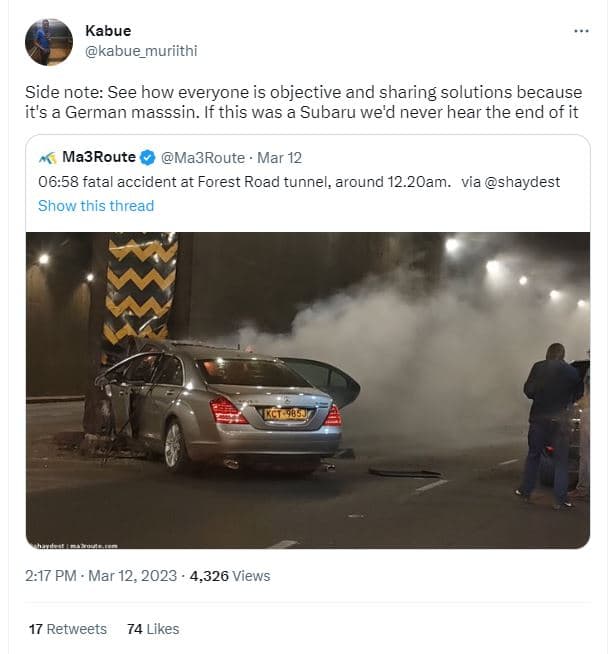This screenshot has height=654, width=616.
Task: Click the car's yellow license plate in photo
Action: coord(286,414)
